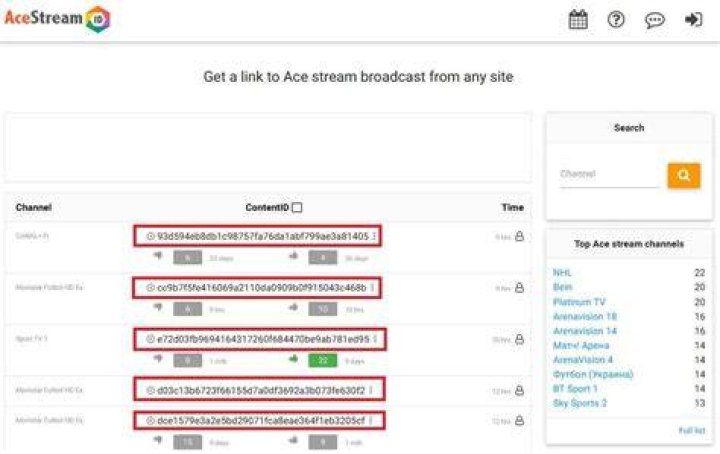This screenshot has width=720, height=454.
Task: Toggle the ContentID header checkbox
Action: coord(297,207)
